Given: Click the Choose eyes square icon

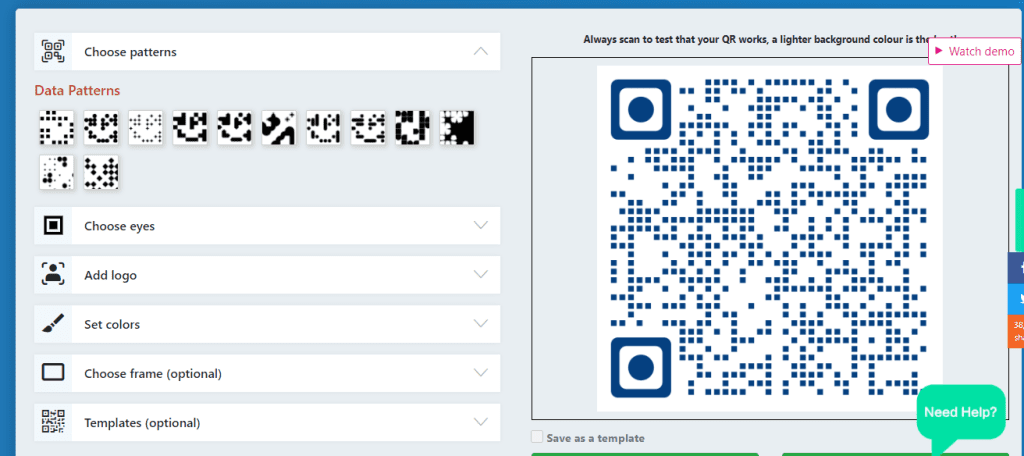Looking at the screenshot, I should [53, 226].
